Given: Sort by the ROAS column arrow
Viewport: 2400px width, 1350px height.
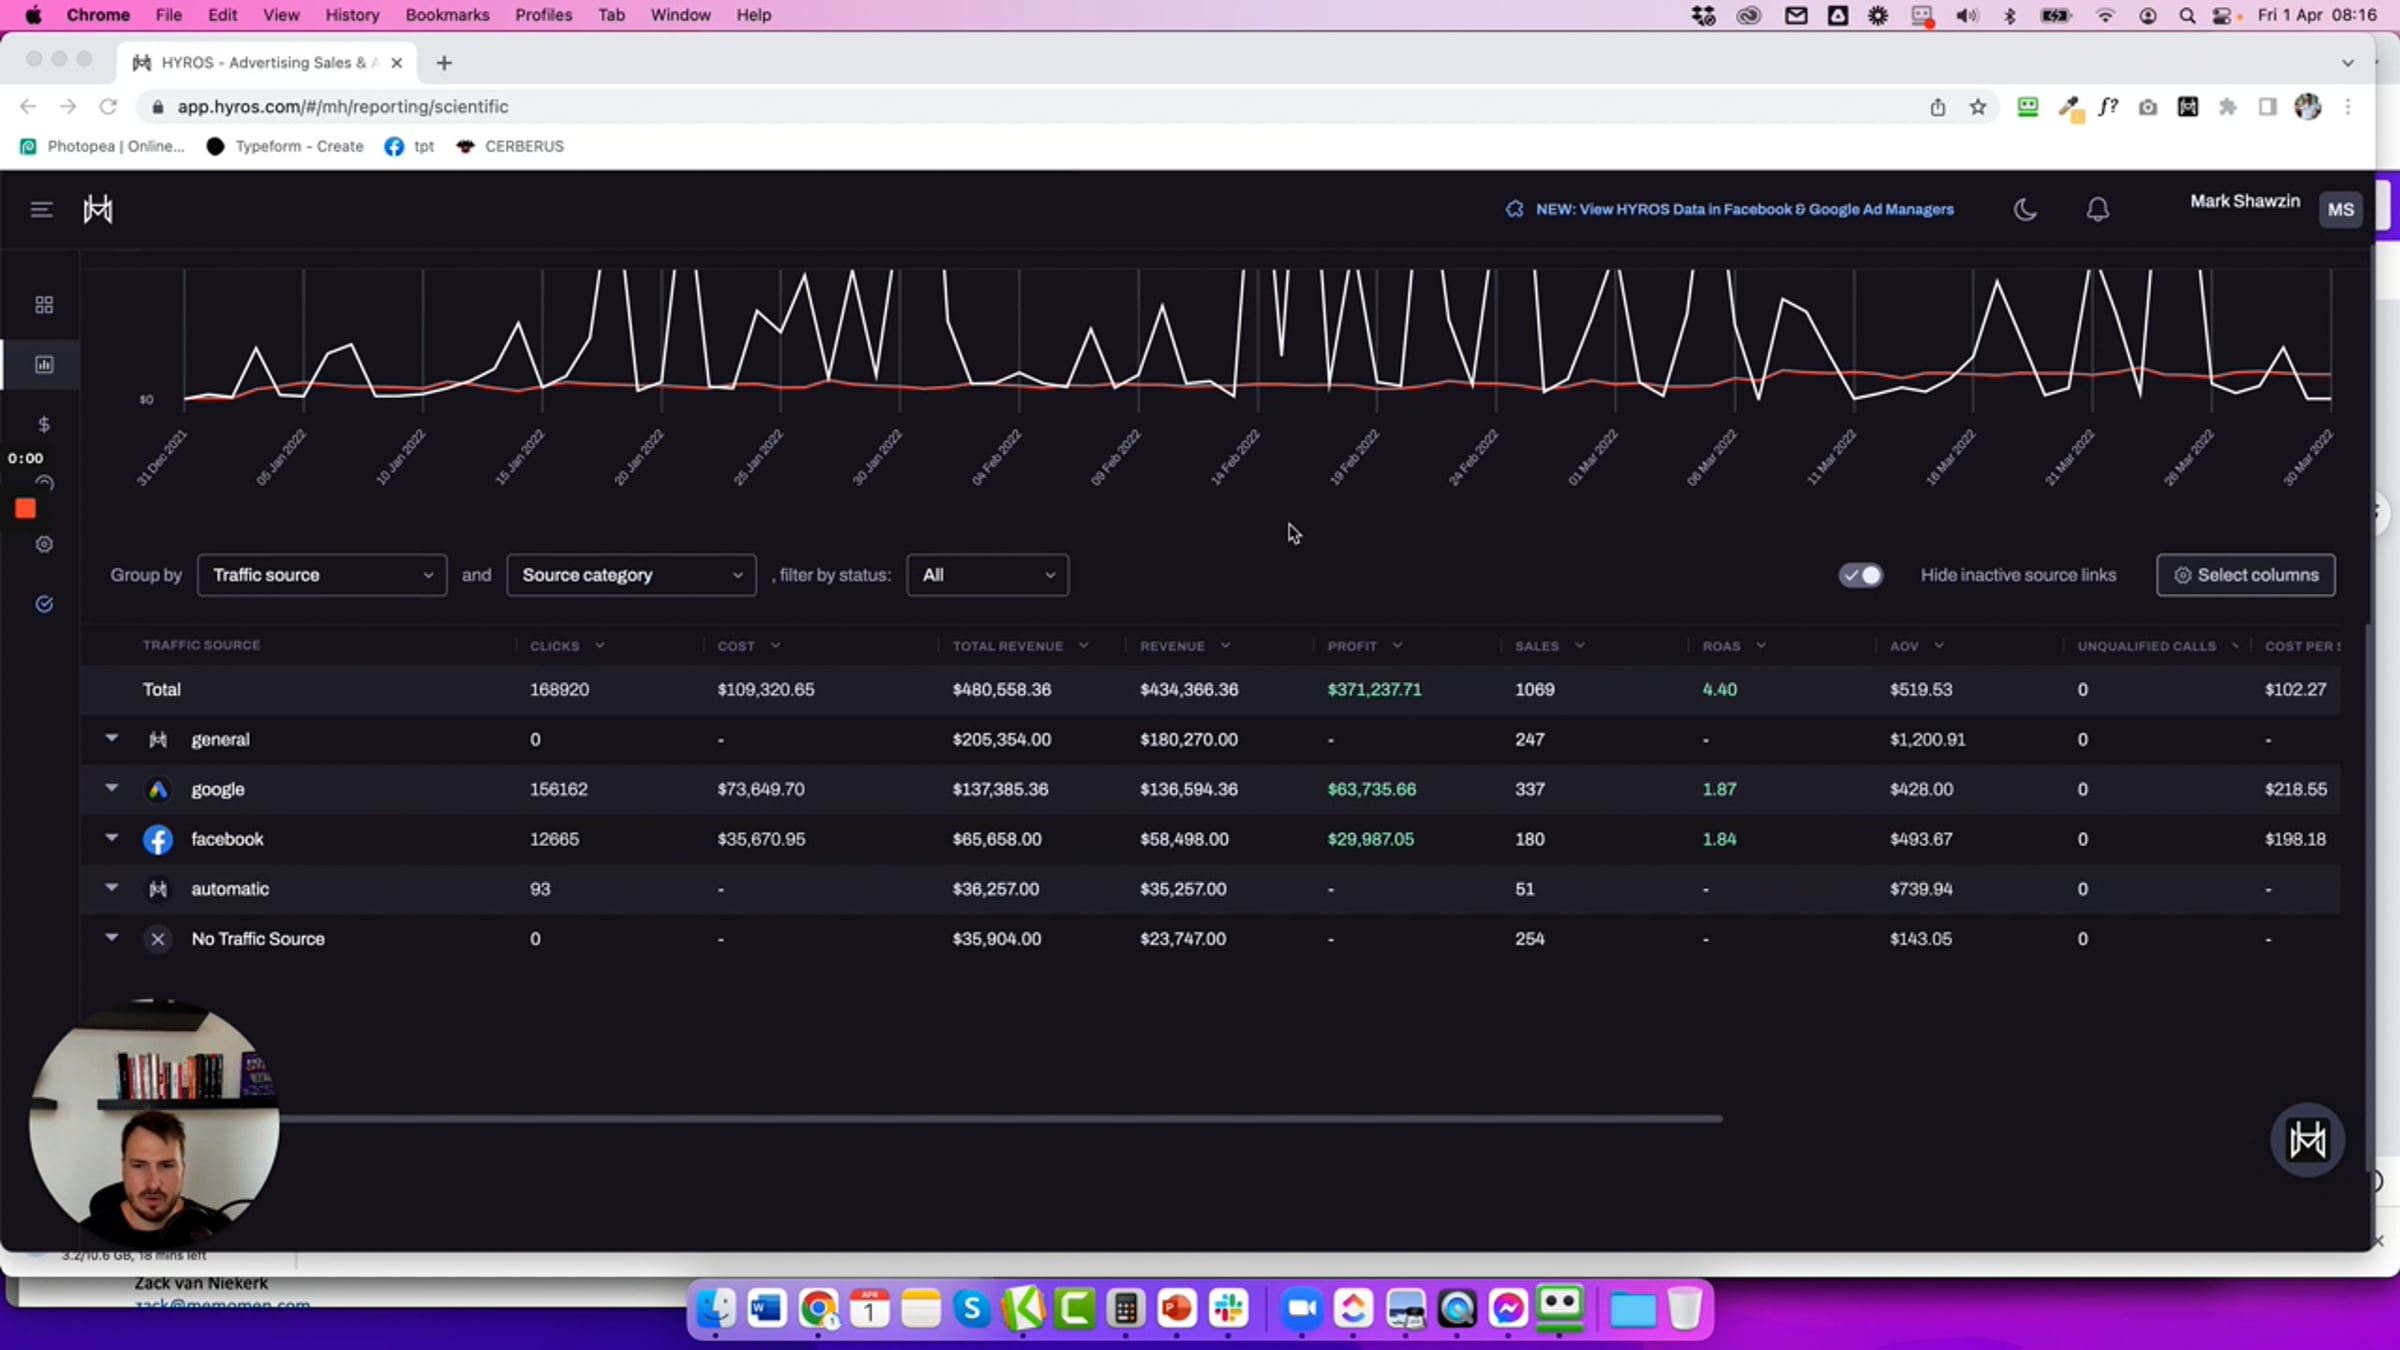Looking at the screenshot, I should (1761, 646).
